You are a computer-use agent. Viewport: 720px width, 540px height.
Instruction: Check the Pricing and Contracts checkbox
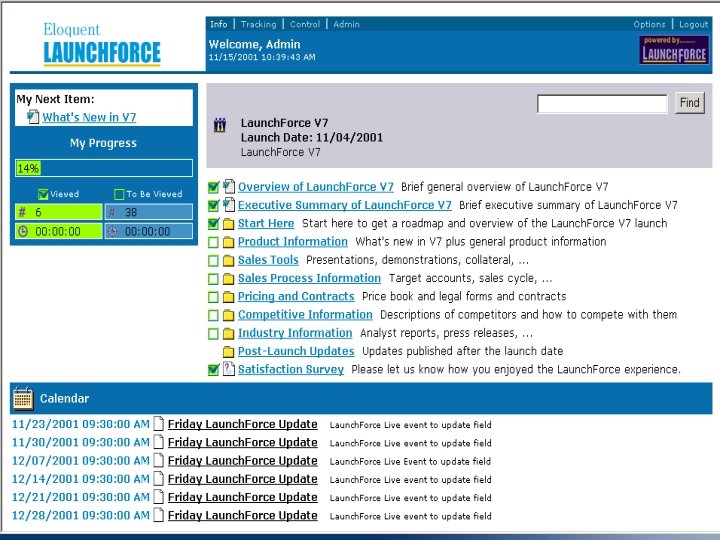point(213,297)
